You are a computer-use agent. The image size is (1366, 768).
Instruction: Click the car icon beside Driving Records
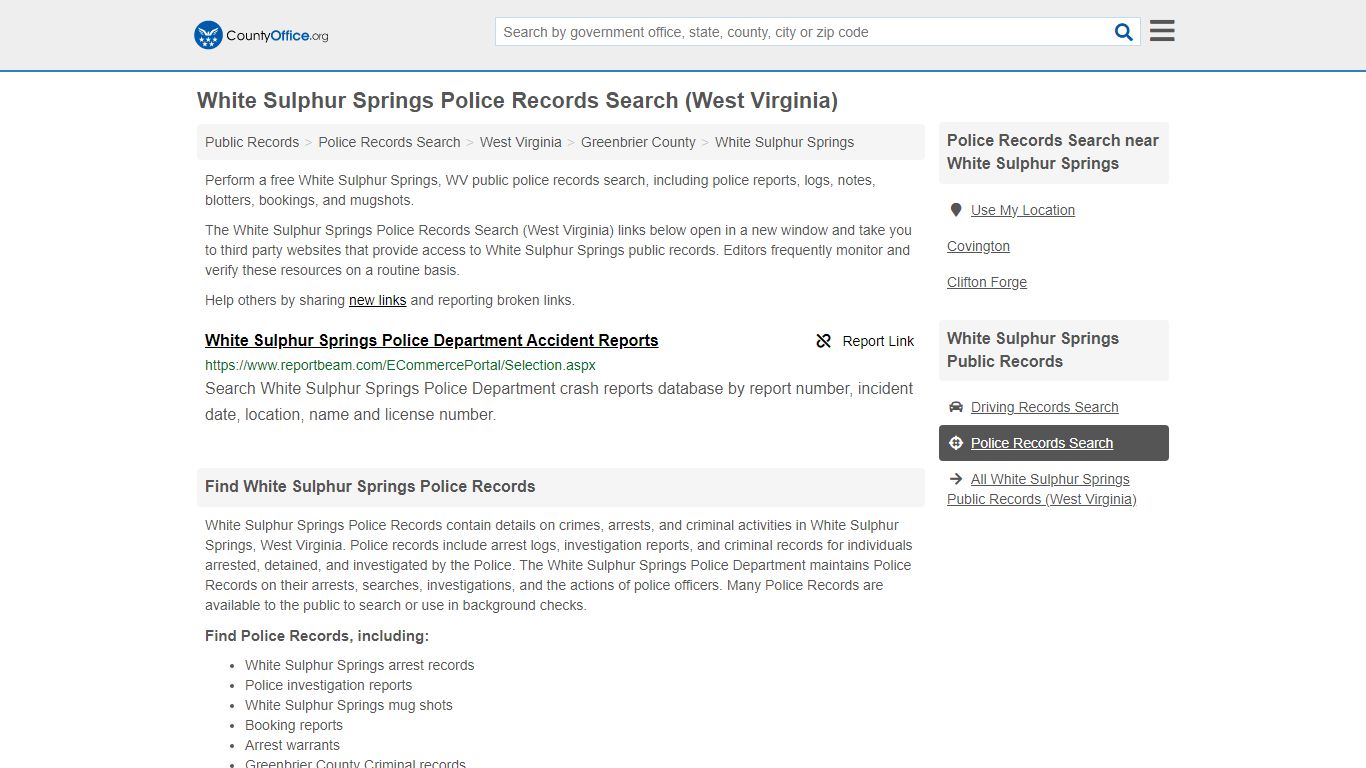[x=956, y=407]
